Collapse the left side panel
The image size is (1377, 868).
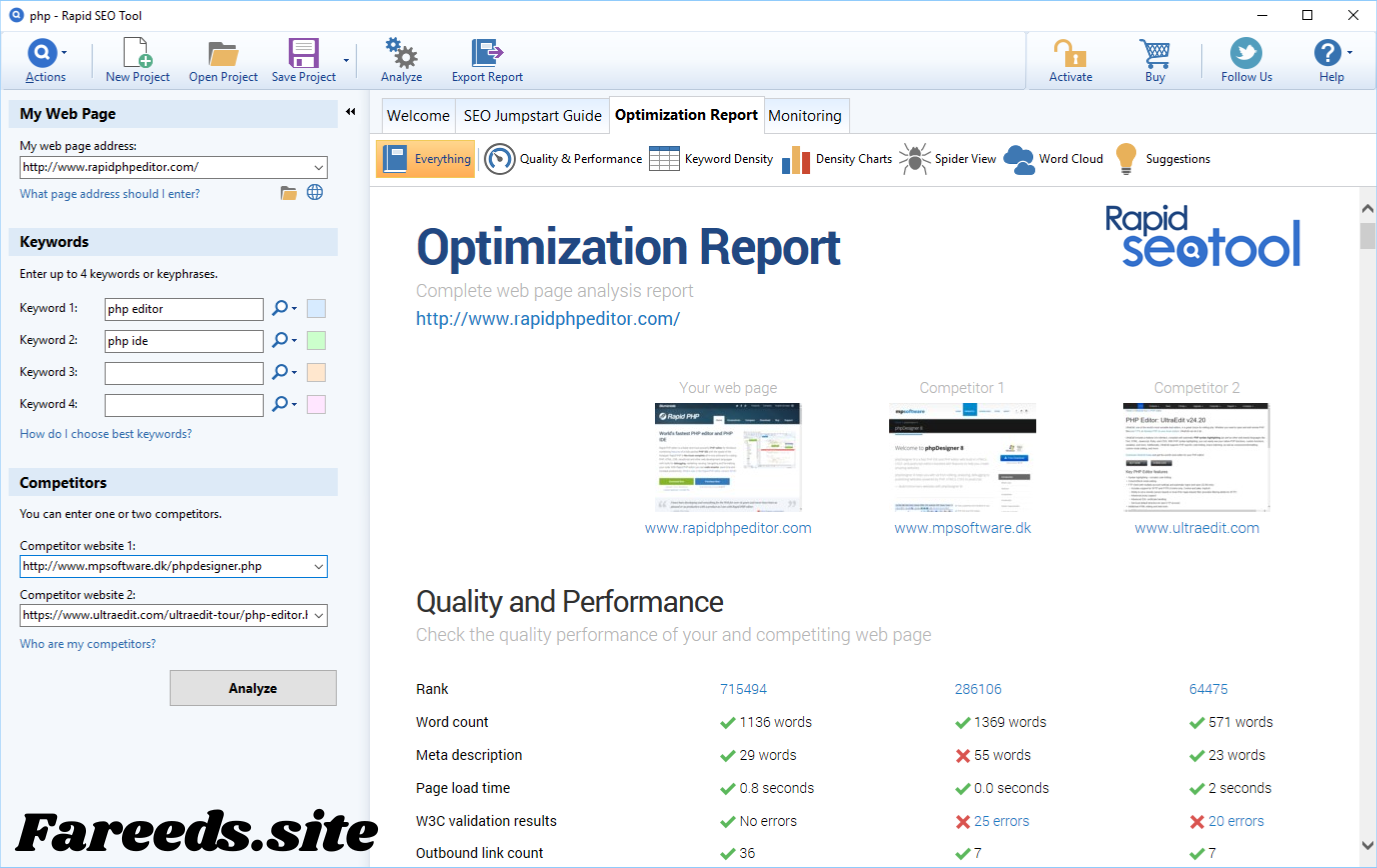coord(351,112)
